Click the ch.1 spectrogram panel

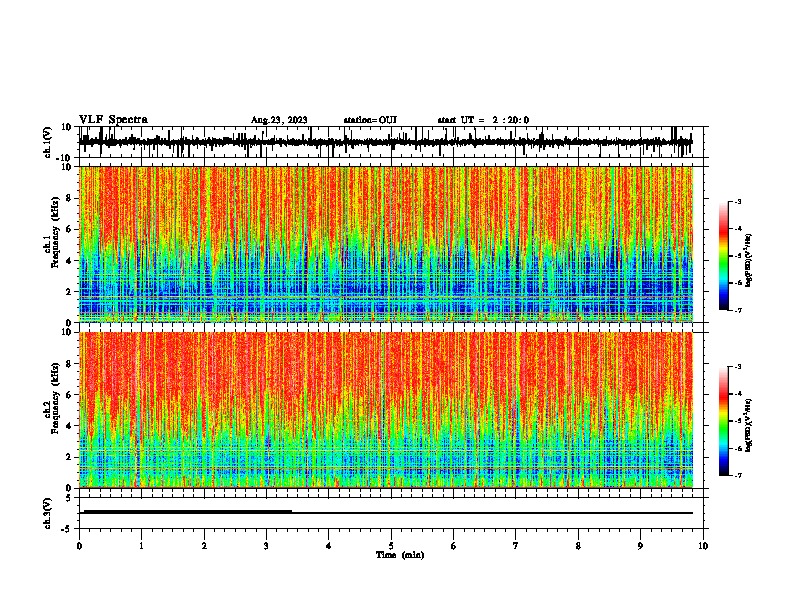tap(386, 244)
